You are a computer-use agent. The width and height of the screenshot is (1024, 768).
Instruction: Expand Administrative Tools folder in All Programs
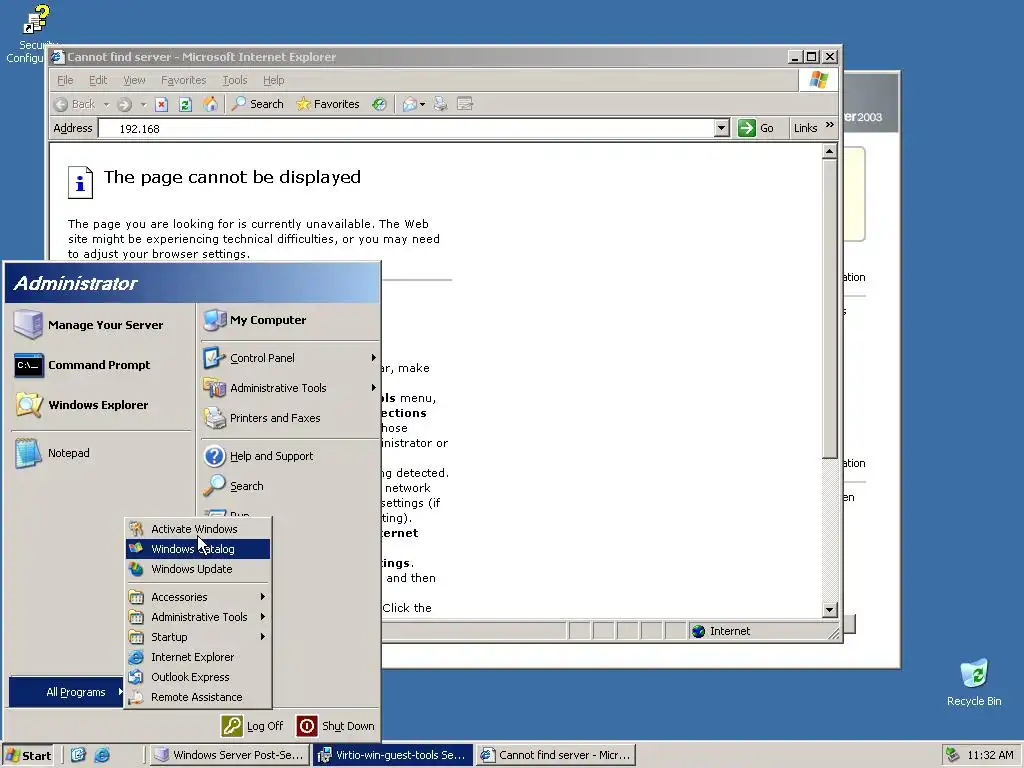coord(198,617)
